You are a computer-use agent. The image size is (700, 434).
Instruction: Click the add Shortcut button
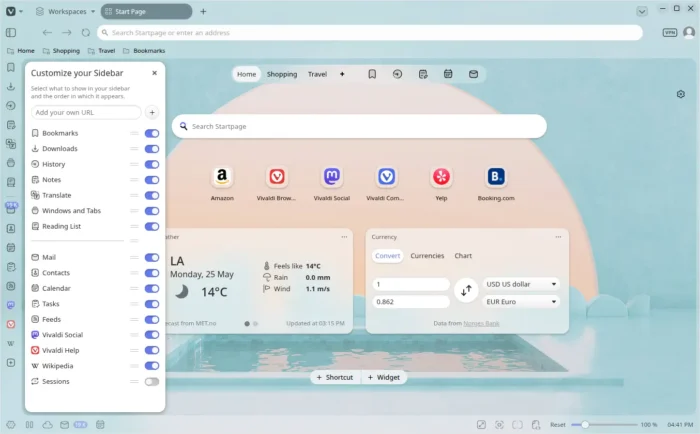[x=335, y=377]
